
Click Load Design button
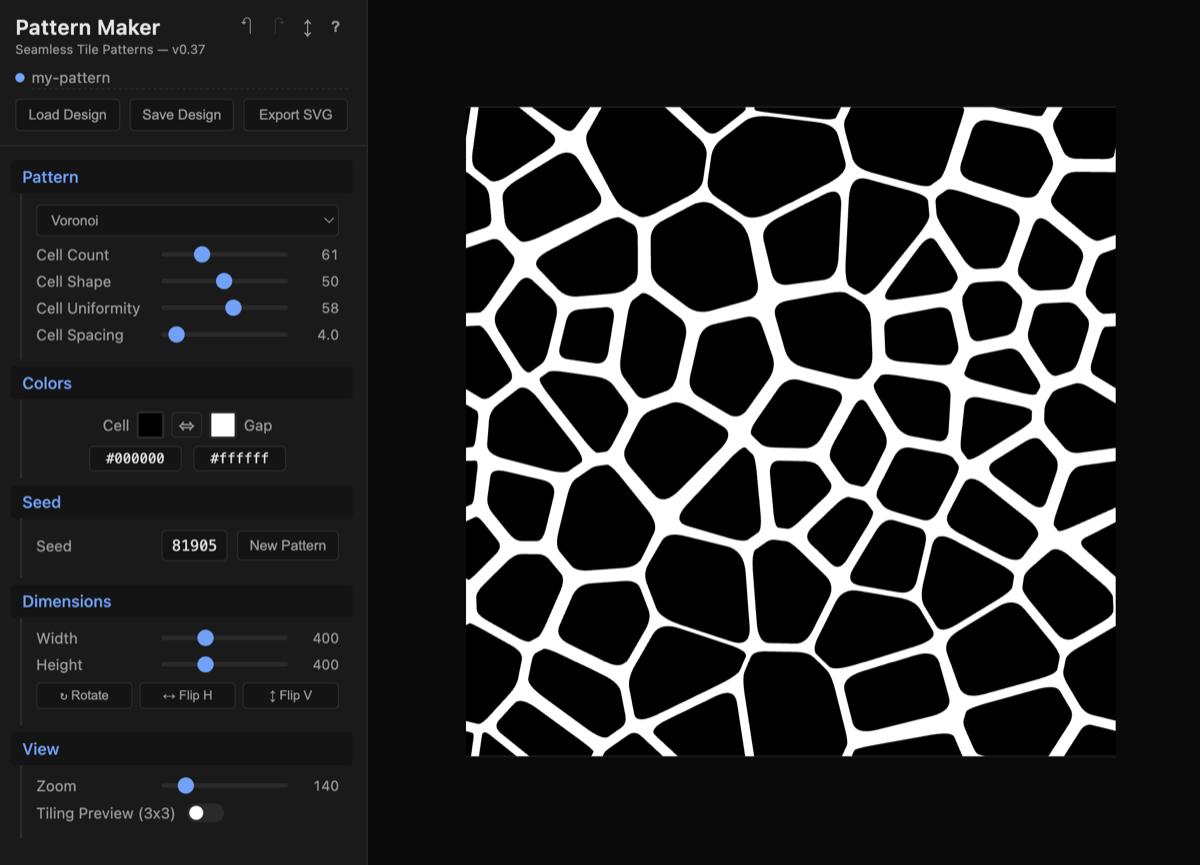click(x=67, y=115)
